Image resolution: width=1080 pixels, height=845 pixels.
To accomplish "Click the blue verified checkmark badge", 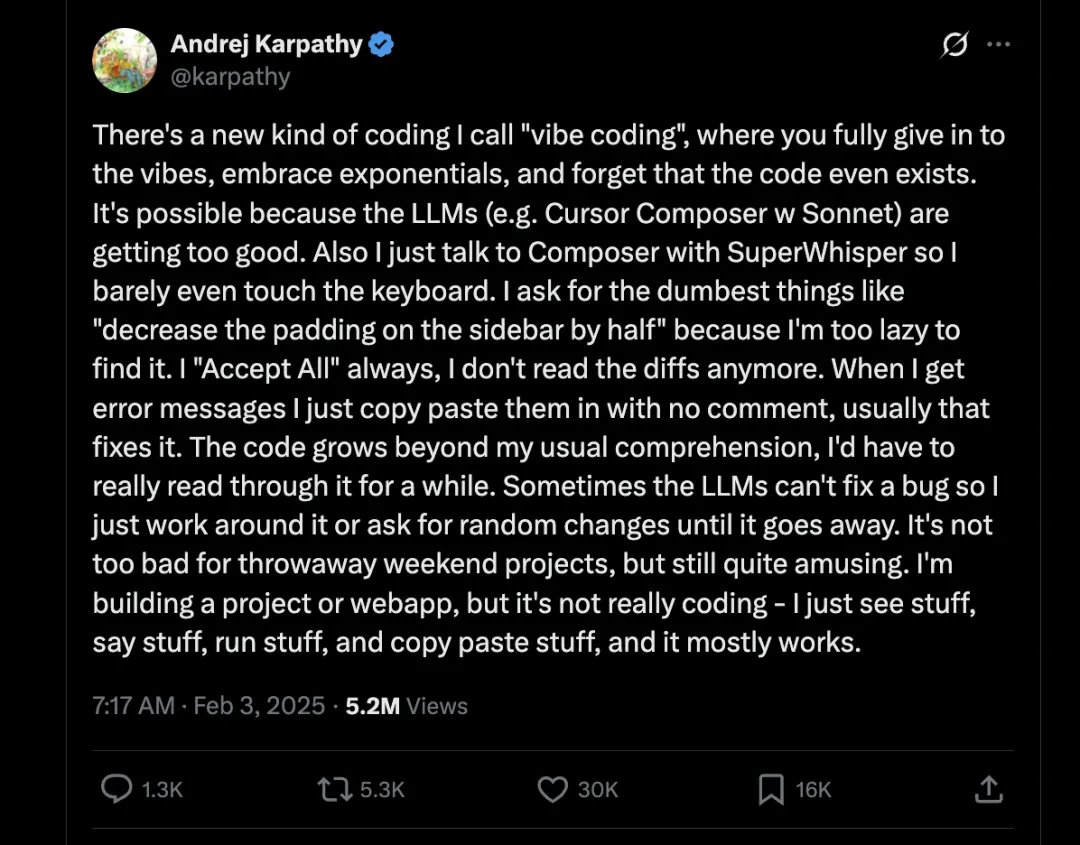I will click(381, 44).
